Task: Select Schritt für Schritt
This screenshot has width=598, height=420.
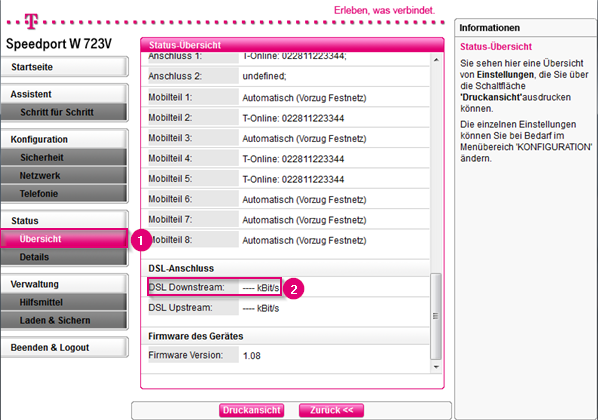Action: (64, 112)
